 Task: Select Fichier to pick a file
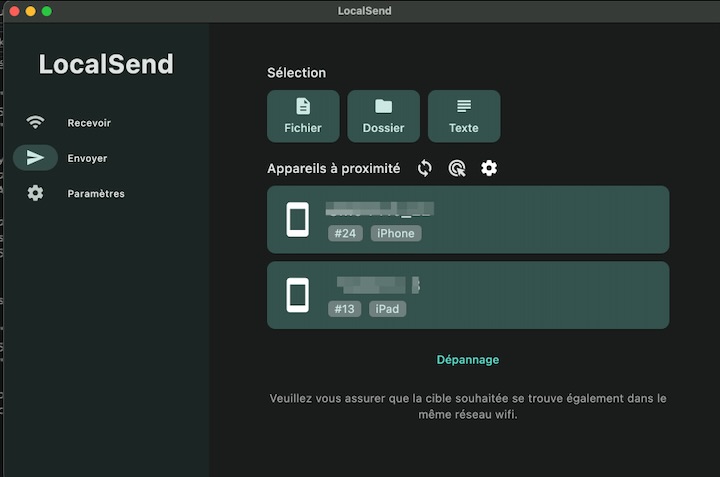303,116
